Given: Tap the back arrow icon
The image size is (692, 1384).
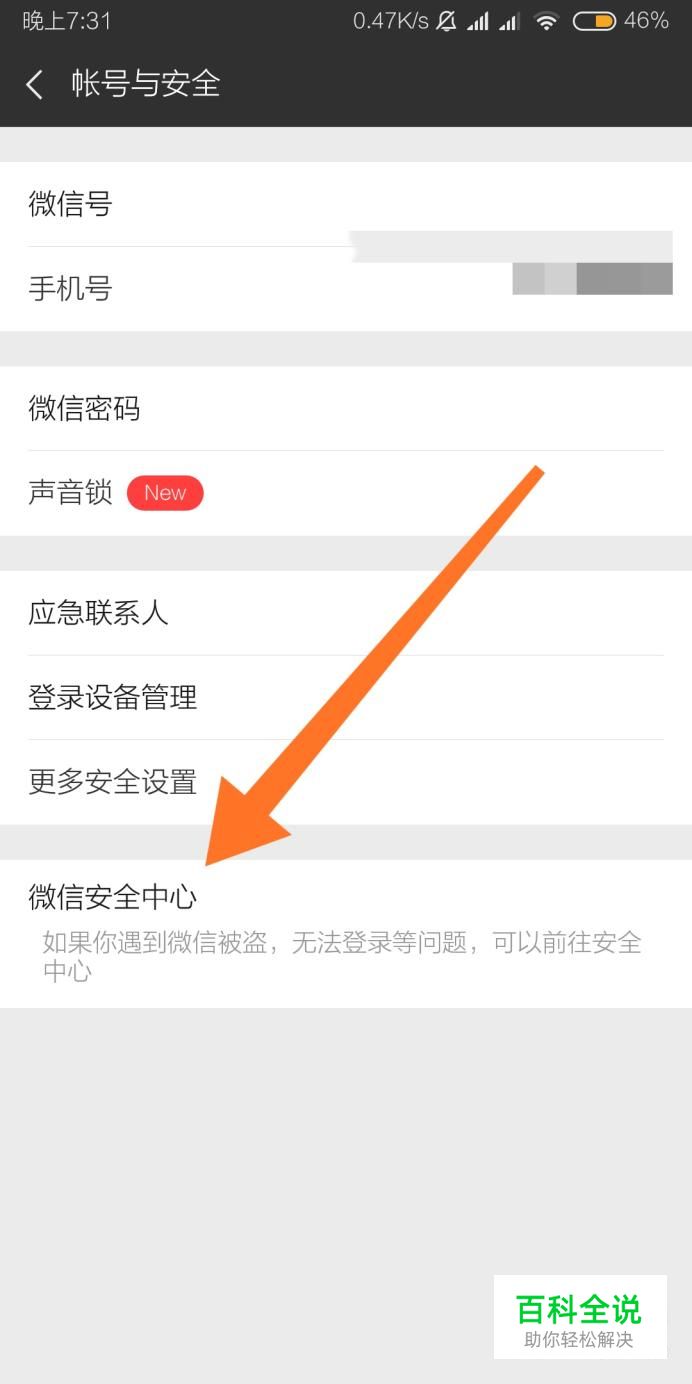Looking at the screenshot, I should click(x=35, y=84).
